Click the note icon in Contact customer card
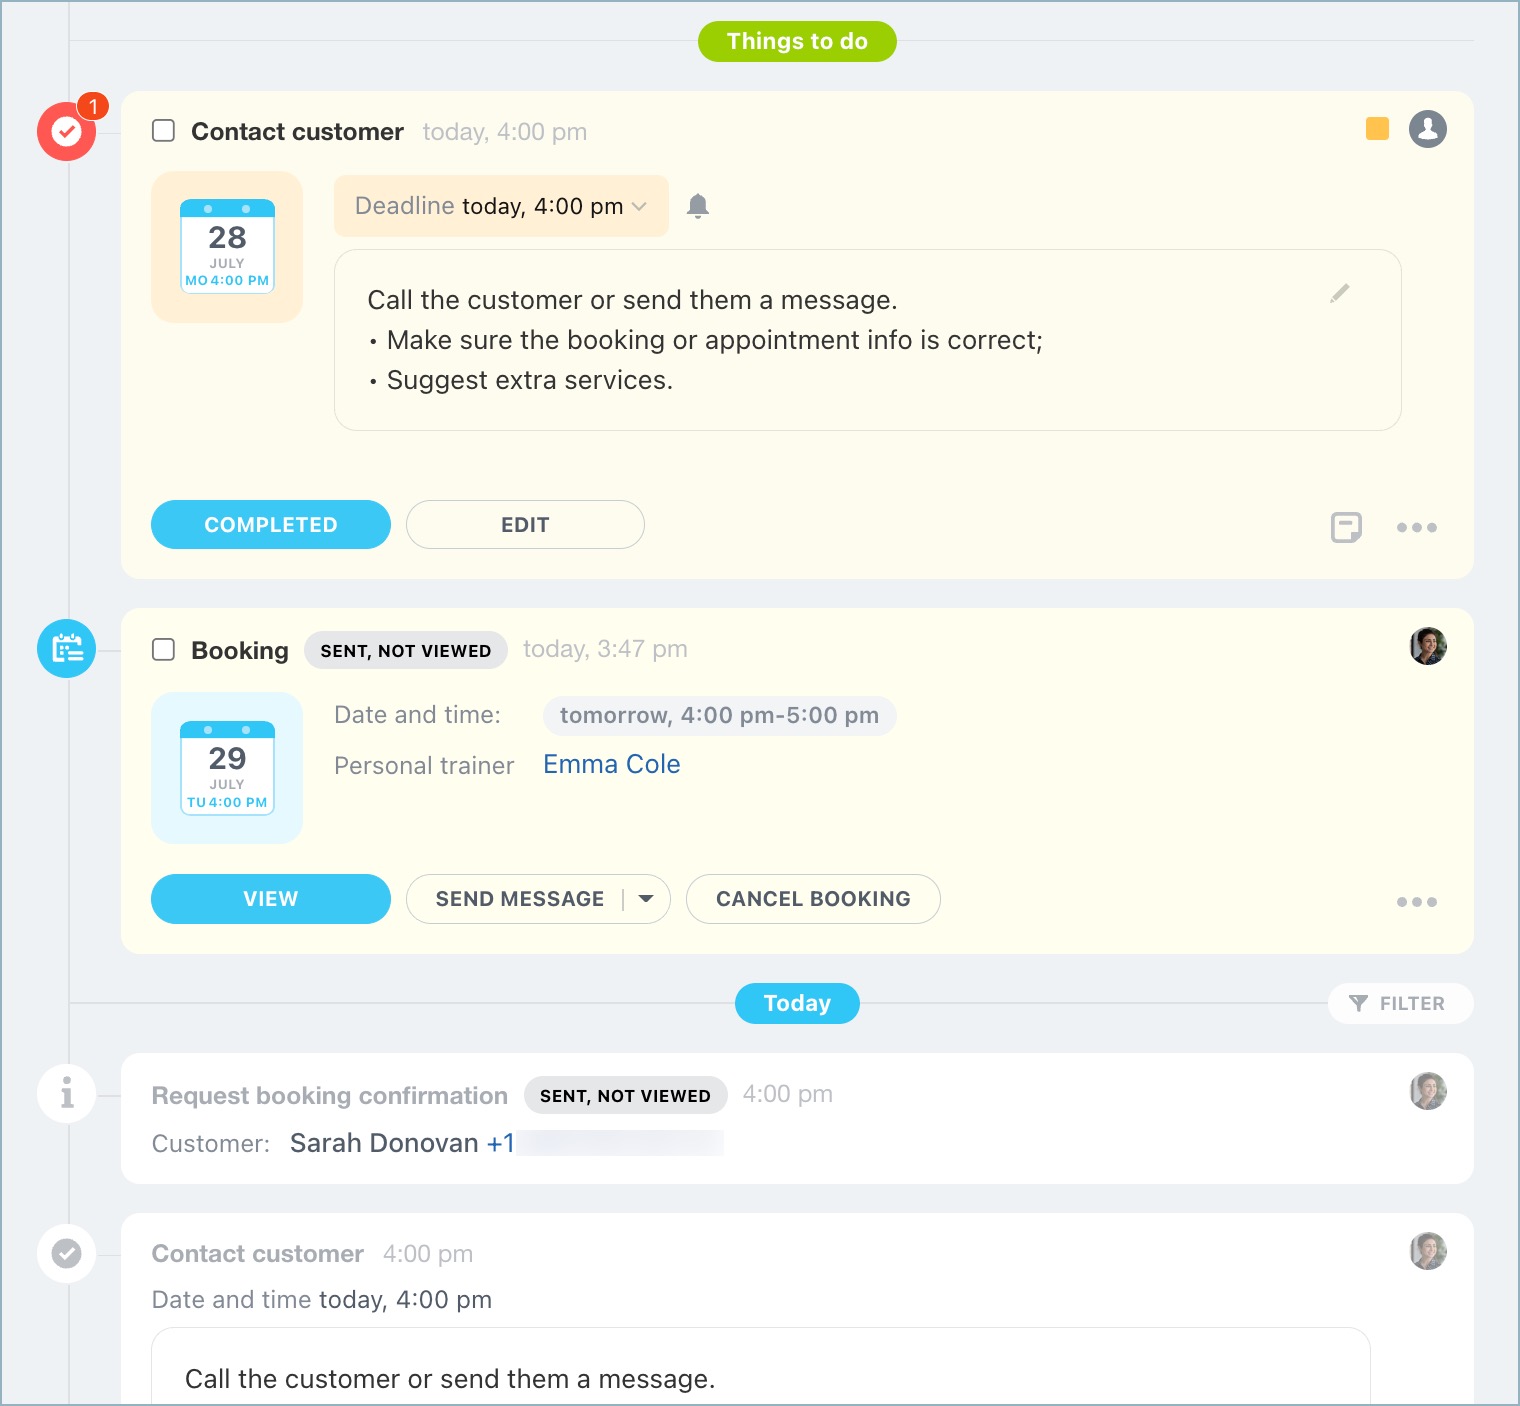Image resolution: width=1520 pixels, height=1406 pixels. (1346, 527)
